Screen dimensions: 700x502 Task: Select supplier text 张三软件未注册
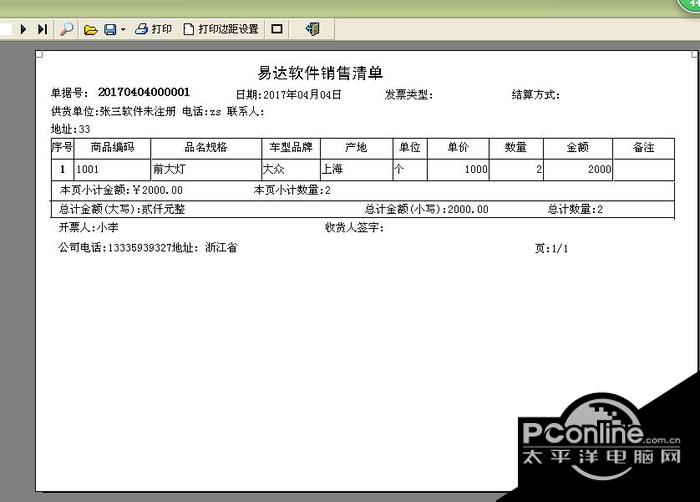point(138,111)
